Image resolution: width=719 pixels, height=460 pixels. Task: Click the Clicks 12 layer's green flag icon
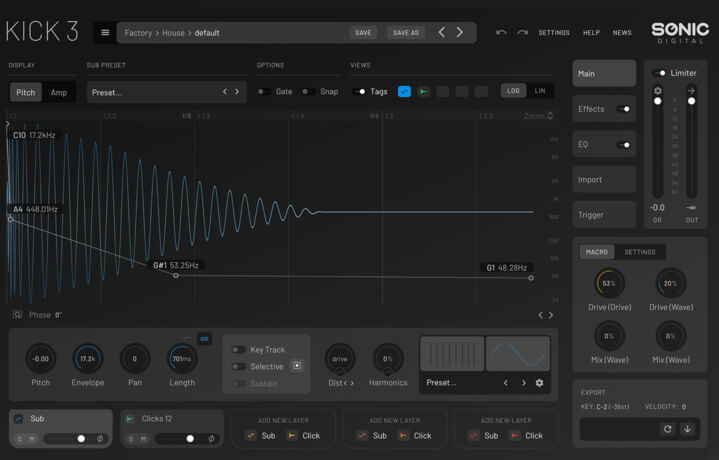[130, 418]
